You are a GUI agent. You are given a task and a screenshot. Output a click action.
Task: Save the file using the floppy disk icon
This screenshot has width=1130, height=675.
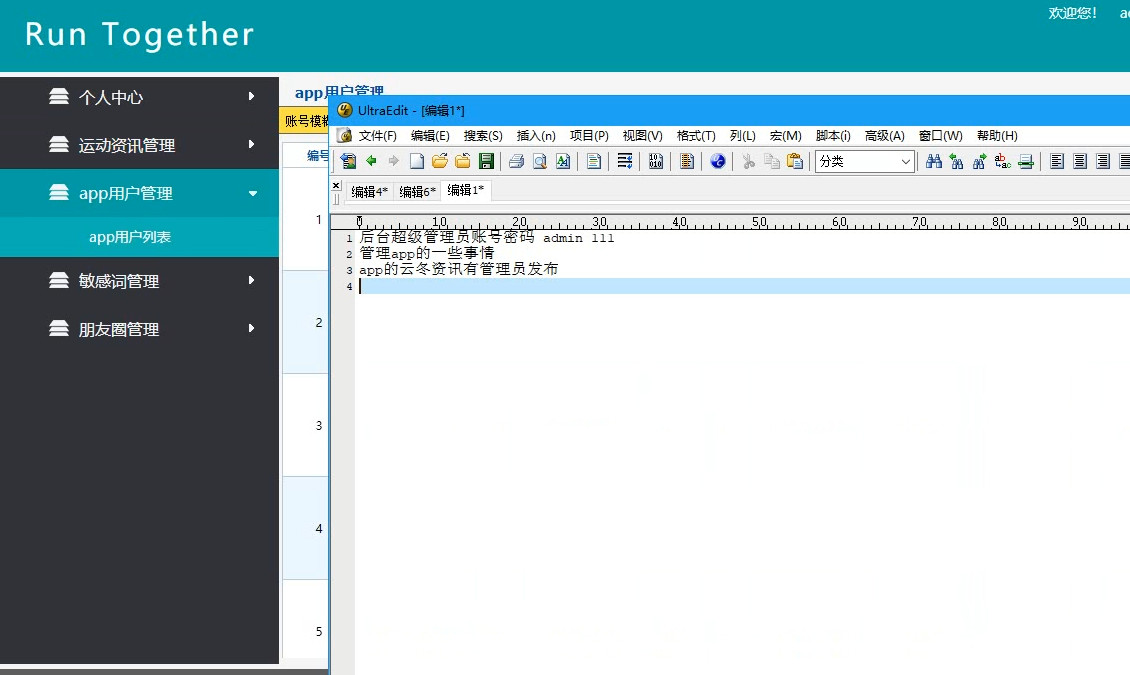click(x=486, y=161)
